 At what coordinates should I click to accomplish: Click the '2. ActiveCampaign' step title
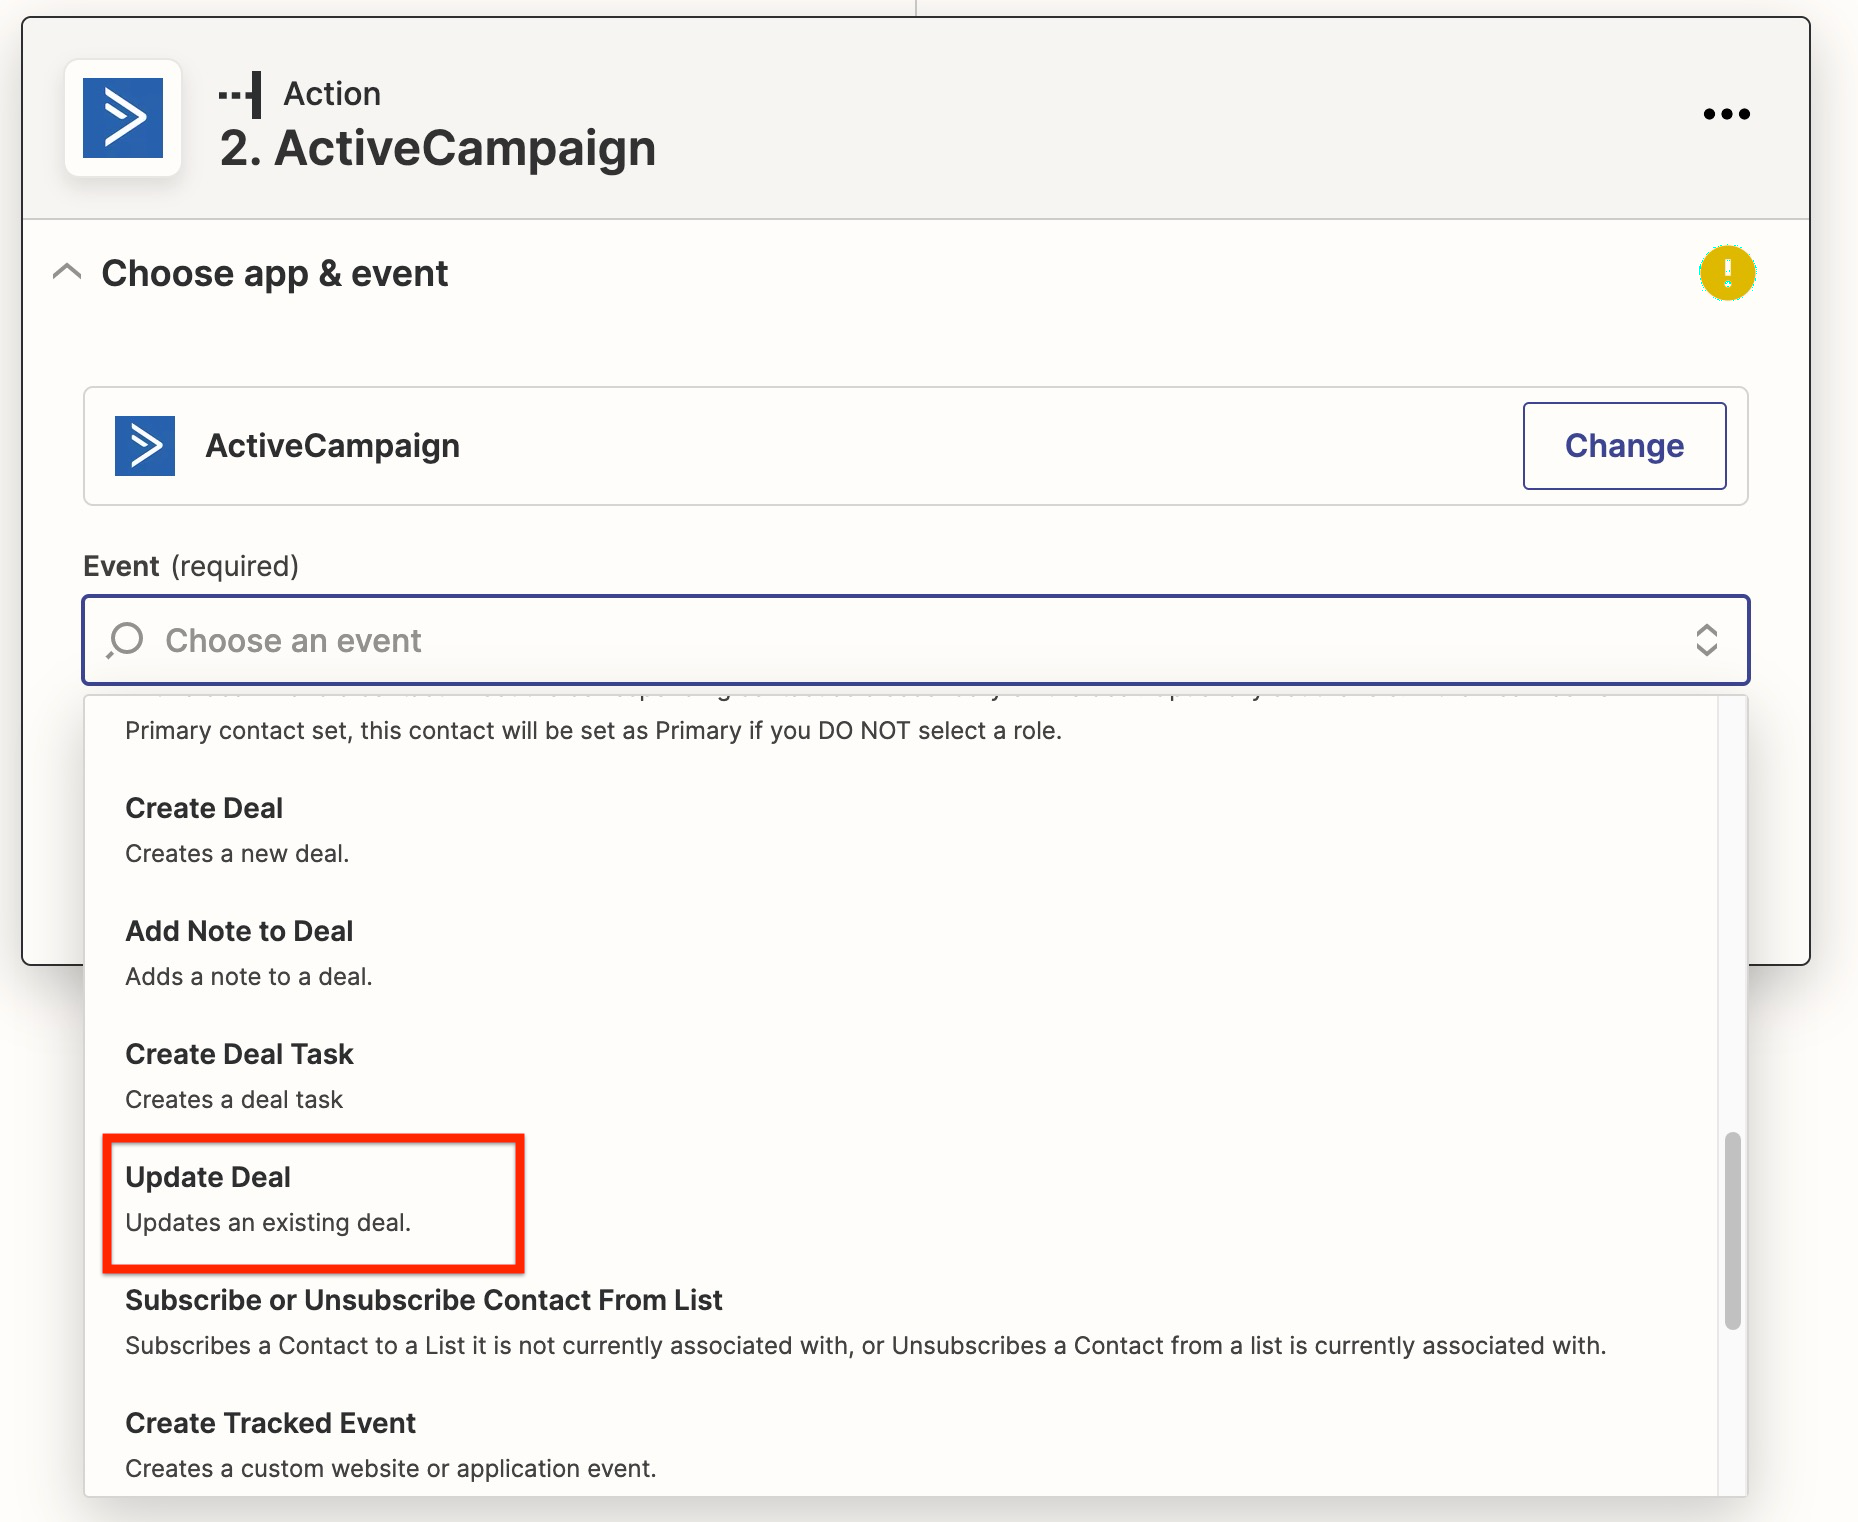click(438, 148)
